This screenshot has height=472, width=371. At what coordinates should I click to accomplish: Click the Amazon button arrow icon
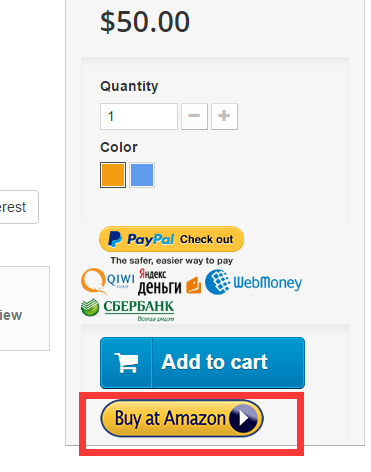click(x=243, y=418)
